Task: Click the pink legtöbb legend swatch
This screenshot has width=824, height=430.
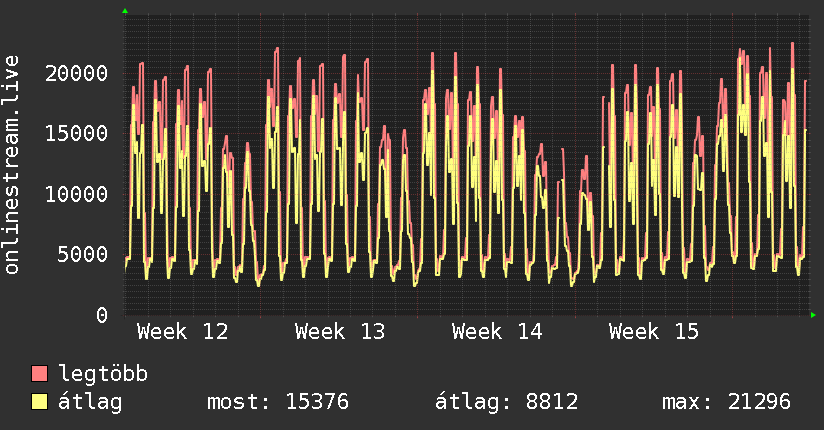Action: (39, 374)
